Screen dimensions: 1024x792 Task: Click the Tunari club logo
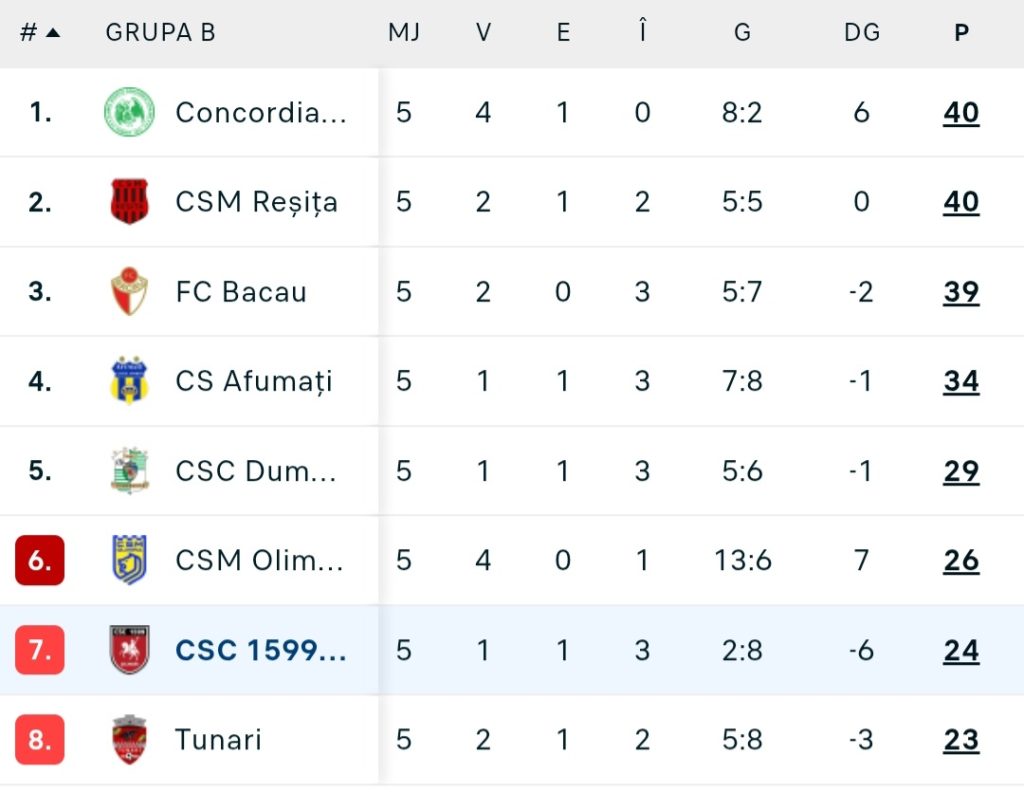pyautogui.click(x=129, y=740)
